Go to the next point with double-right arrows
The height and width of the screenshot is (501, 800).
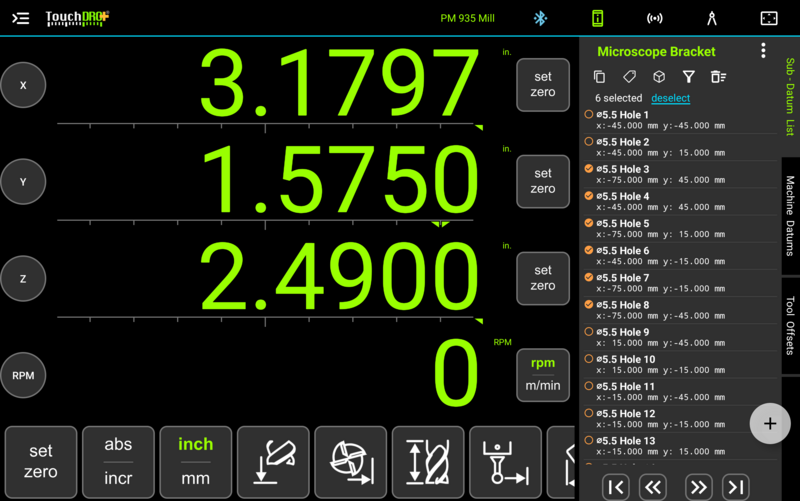(698, 487)
